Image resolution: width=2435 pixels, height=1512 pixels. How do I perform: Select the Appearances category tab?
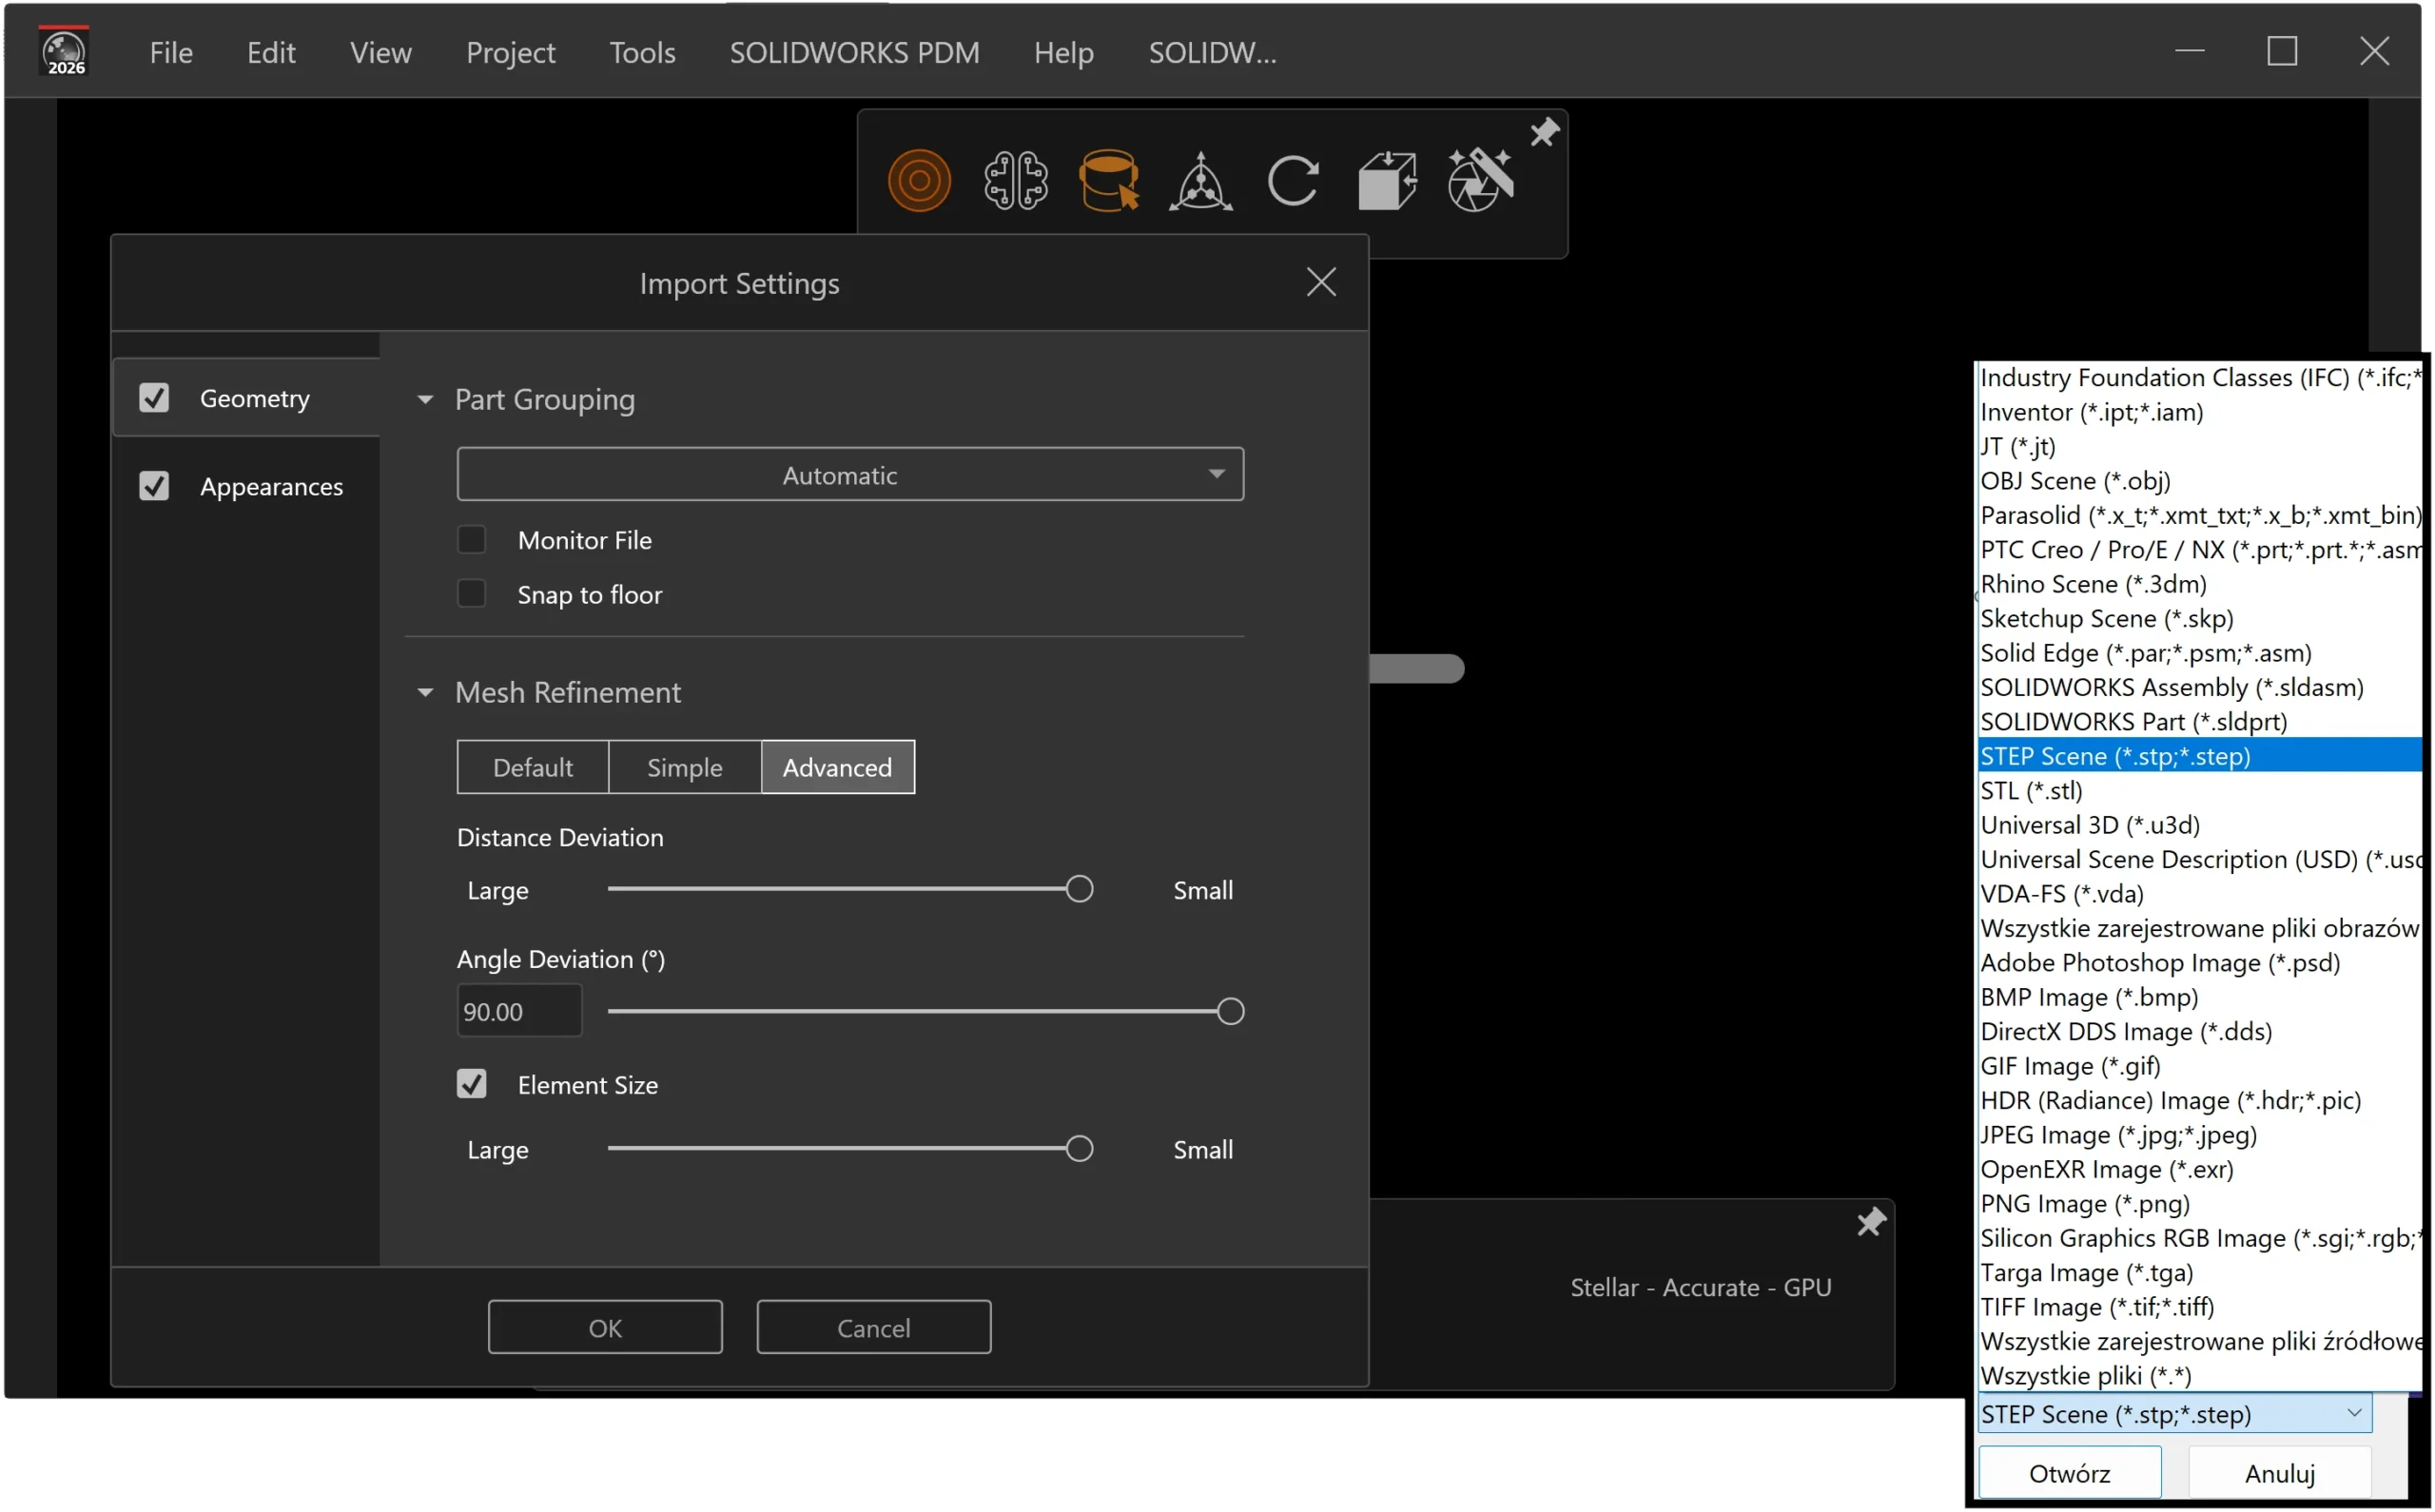(247, 486)
